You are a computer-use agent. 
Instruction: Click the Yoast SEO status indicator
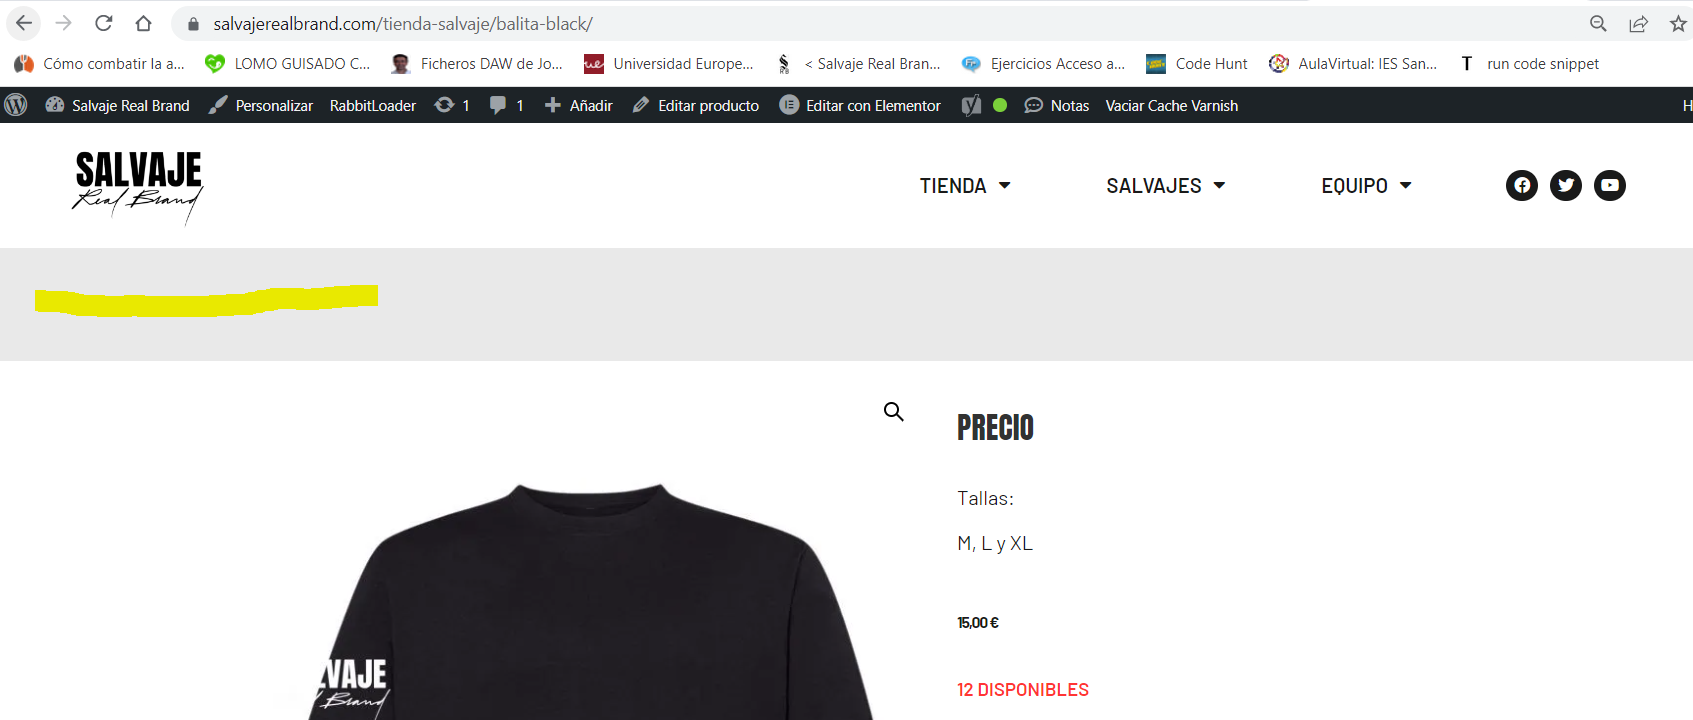pos(984,105)
